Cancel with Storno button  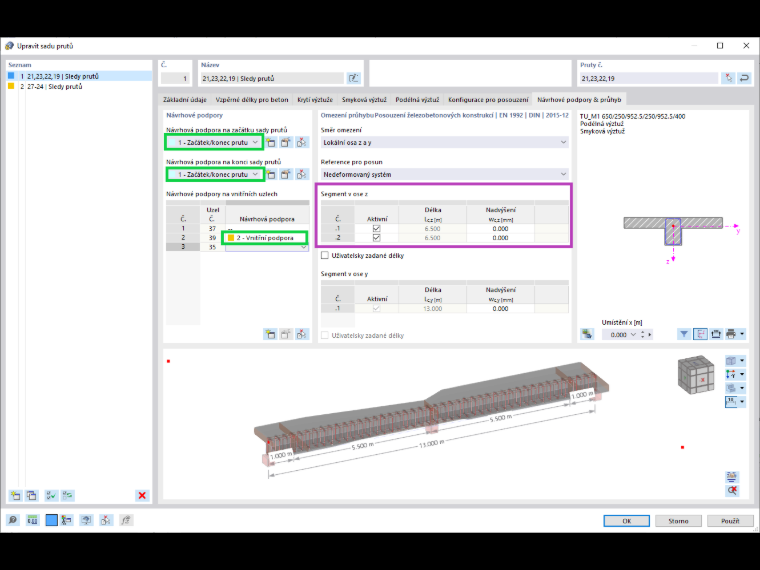pos(678,521)
